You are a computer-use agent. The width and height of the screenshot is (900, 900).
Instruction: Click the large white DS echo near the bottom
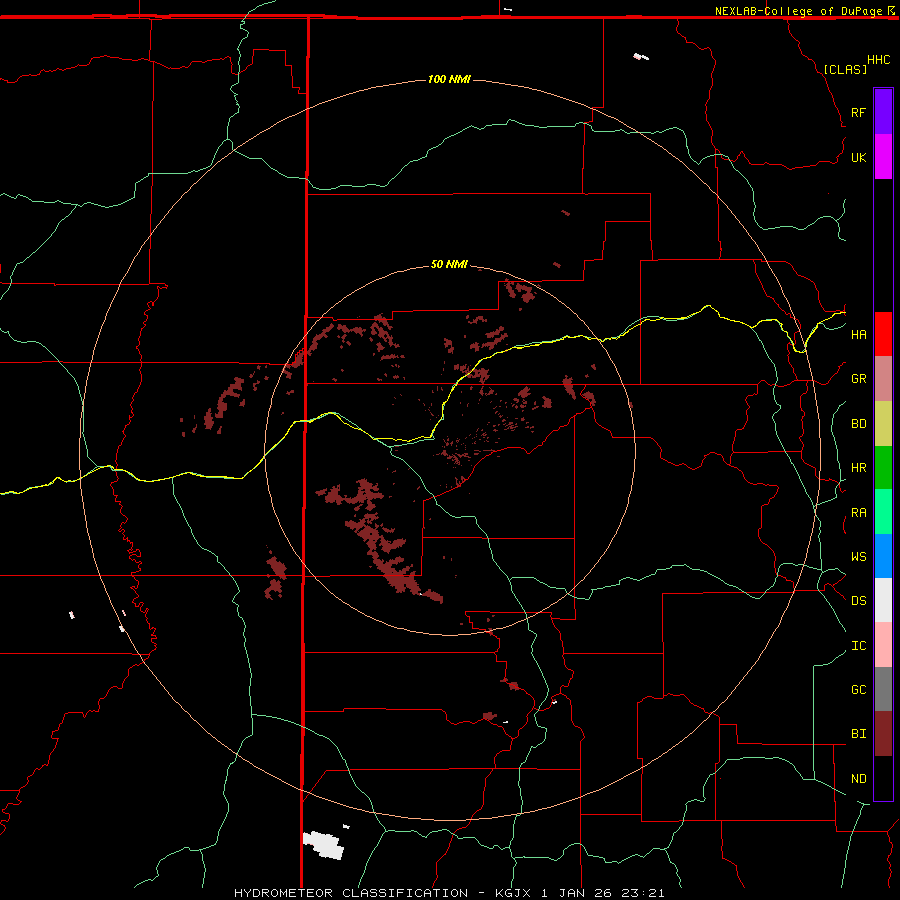(x=323, y=845)
